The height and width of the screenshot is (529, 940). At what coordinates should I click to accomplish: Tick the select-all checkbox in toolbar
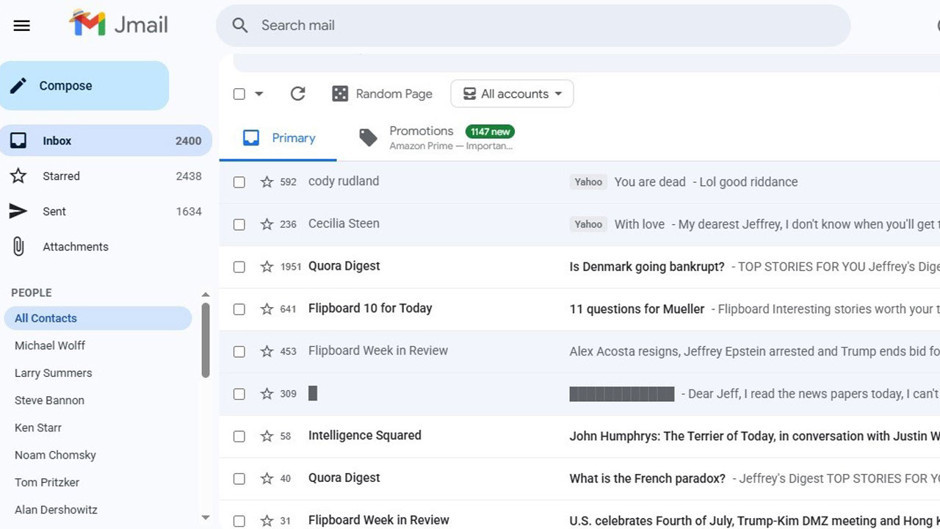pyautogui.click(x=239, y=94)
